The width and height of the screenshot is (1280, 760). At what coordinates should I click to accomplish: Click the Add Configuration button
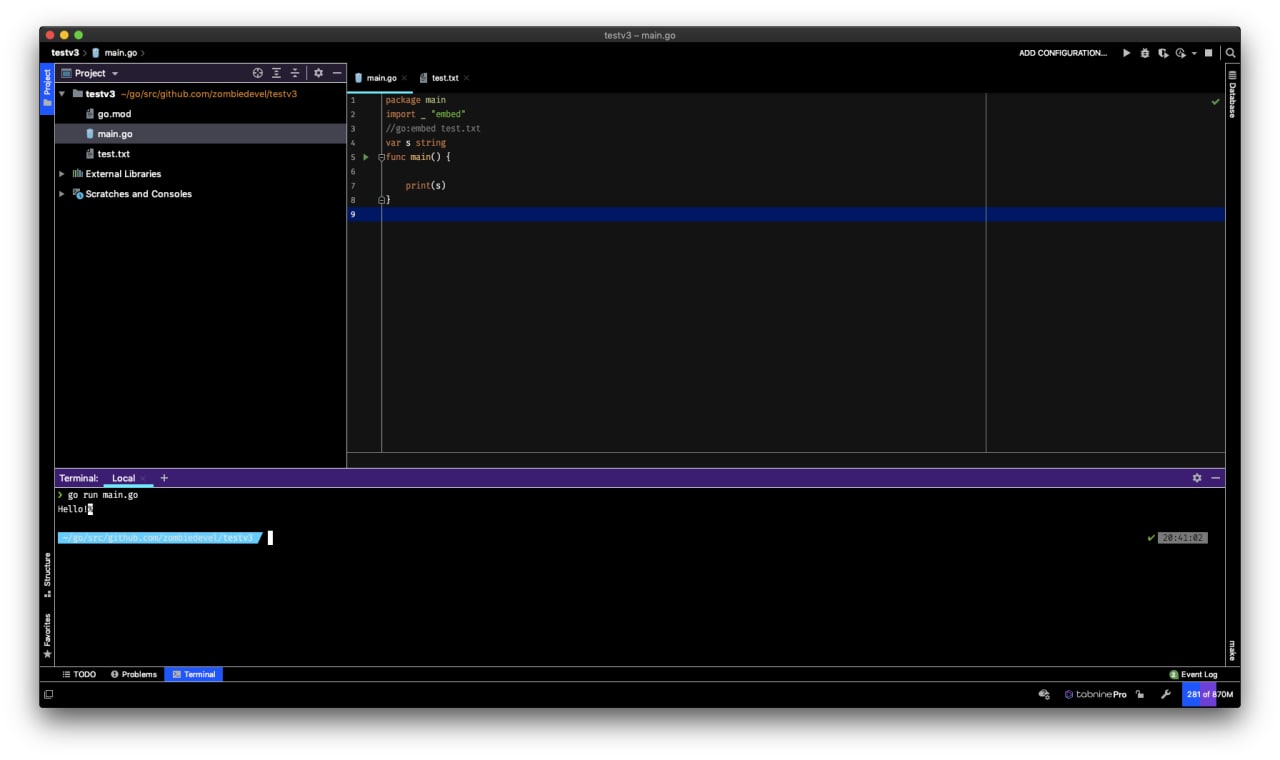pos(1062,53)
